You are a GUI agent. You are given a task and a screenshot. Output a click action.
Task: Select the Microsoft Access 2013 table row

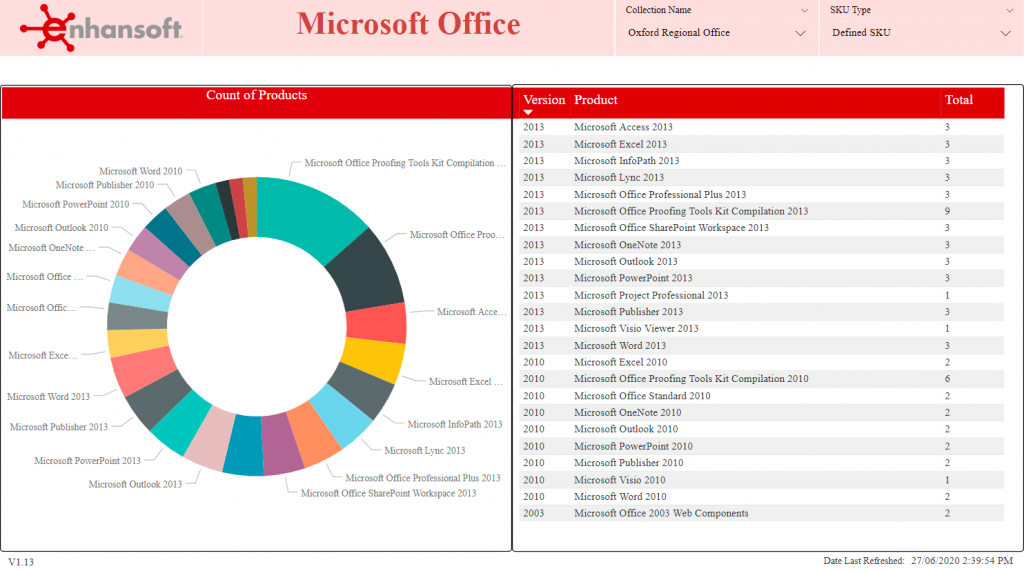click(761, 127)
